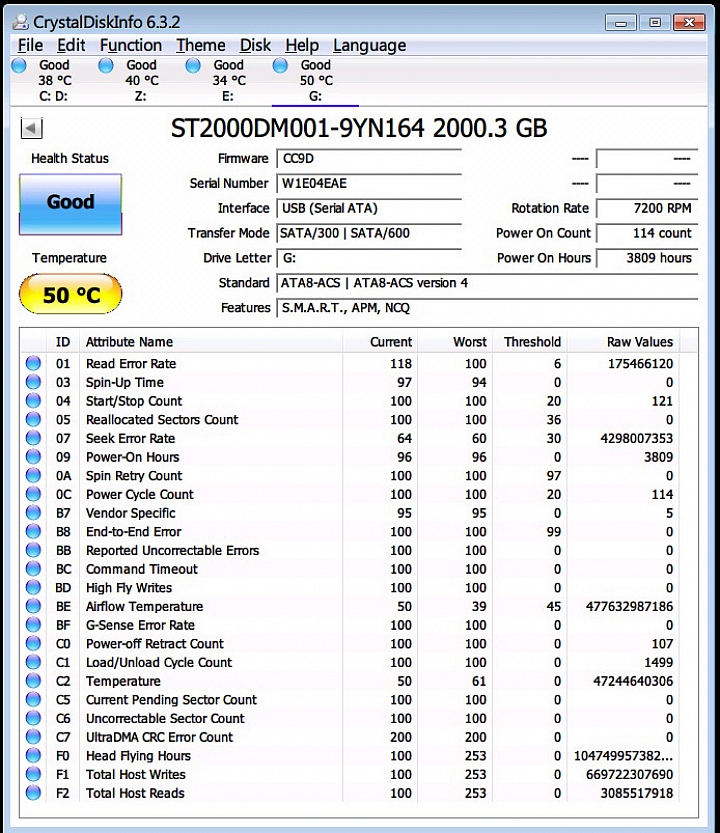
Task: Click the status orb for Airflow Temperature
Action: [33, 606]
